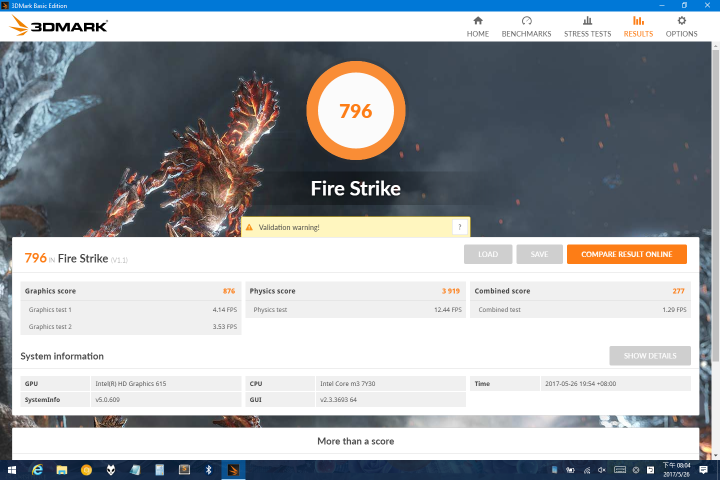Open the white fox-head taskbar app
This screenshot has height=480, width=720.
(111, 470)
